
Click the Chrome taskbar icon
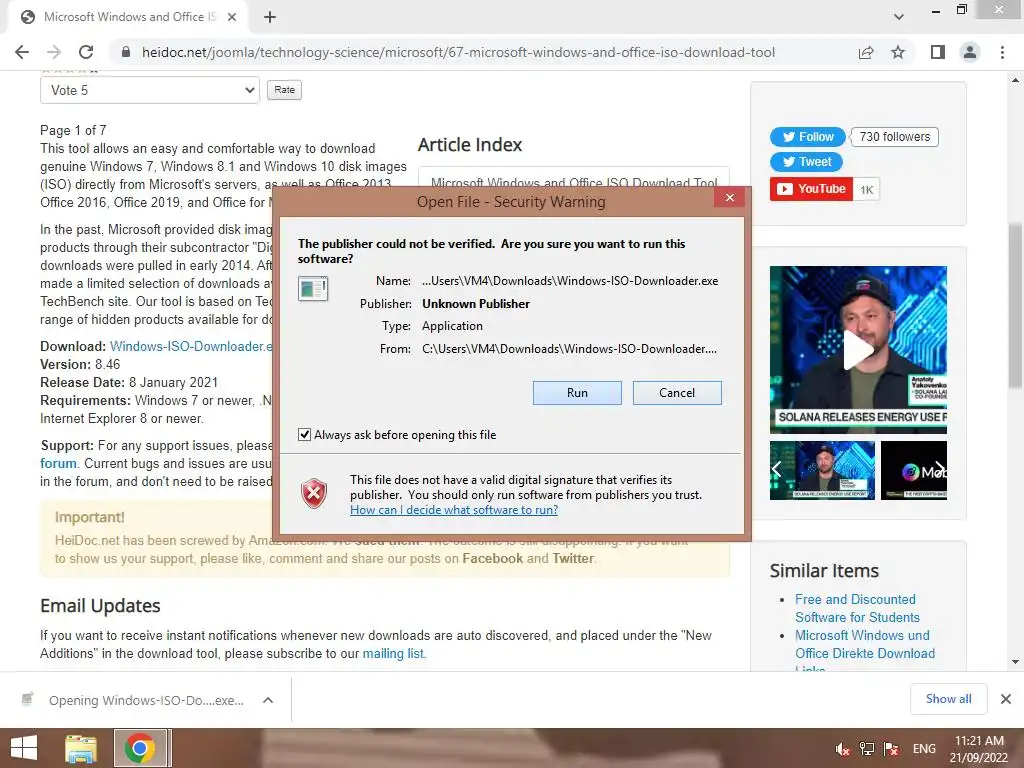click(x=140, y=748)
